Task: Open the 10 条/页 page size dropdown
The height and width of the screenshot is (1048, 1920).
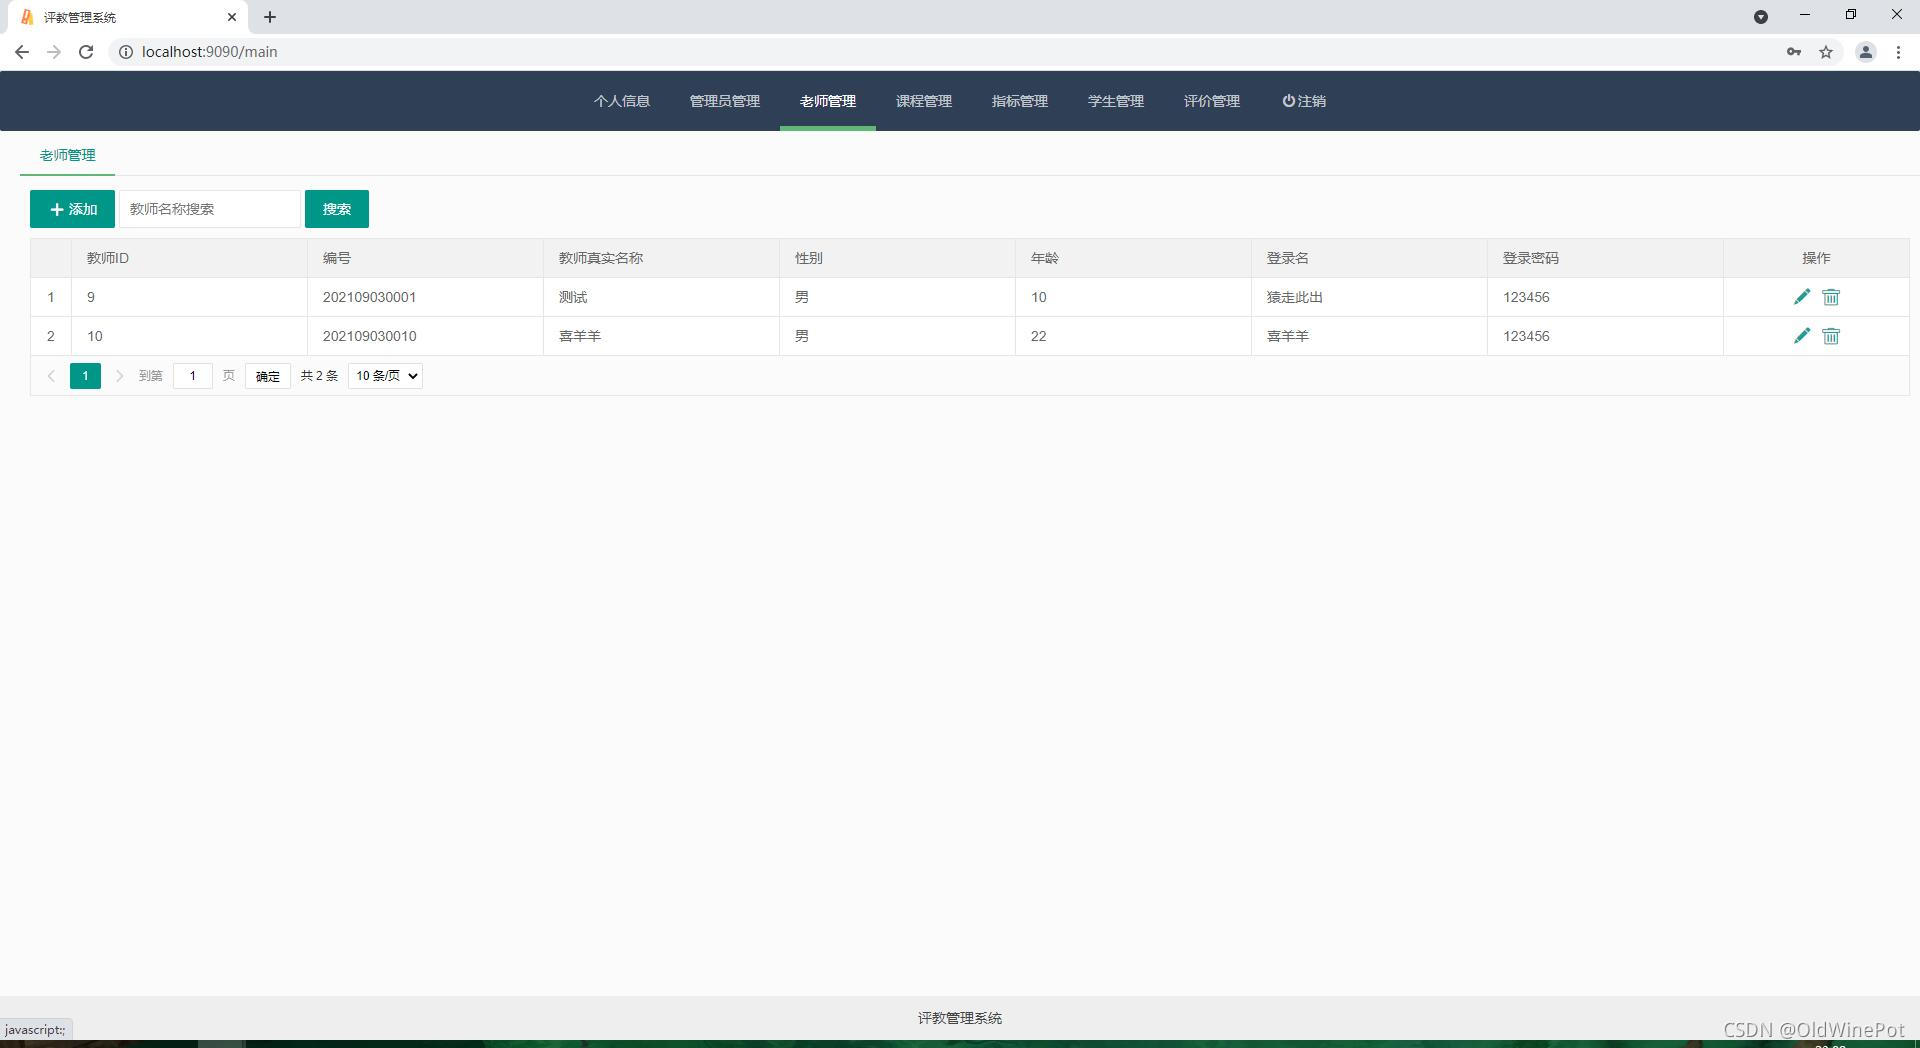Action: [385, 376]
